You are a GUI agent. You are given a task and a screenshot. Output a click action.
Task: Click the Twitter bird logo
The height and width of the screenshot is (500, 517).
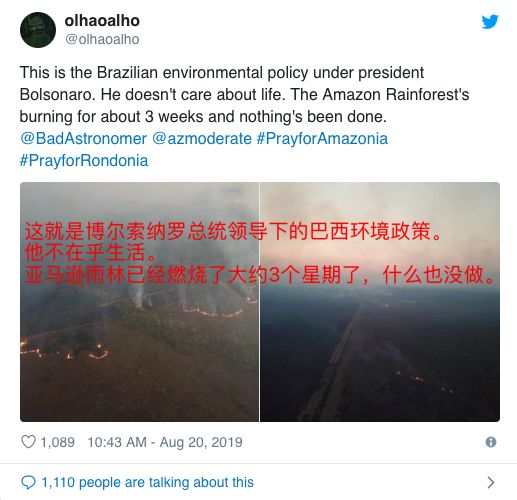pyautogui.click(x=490, y=21)
